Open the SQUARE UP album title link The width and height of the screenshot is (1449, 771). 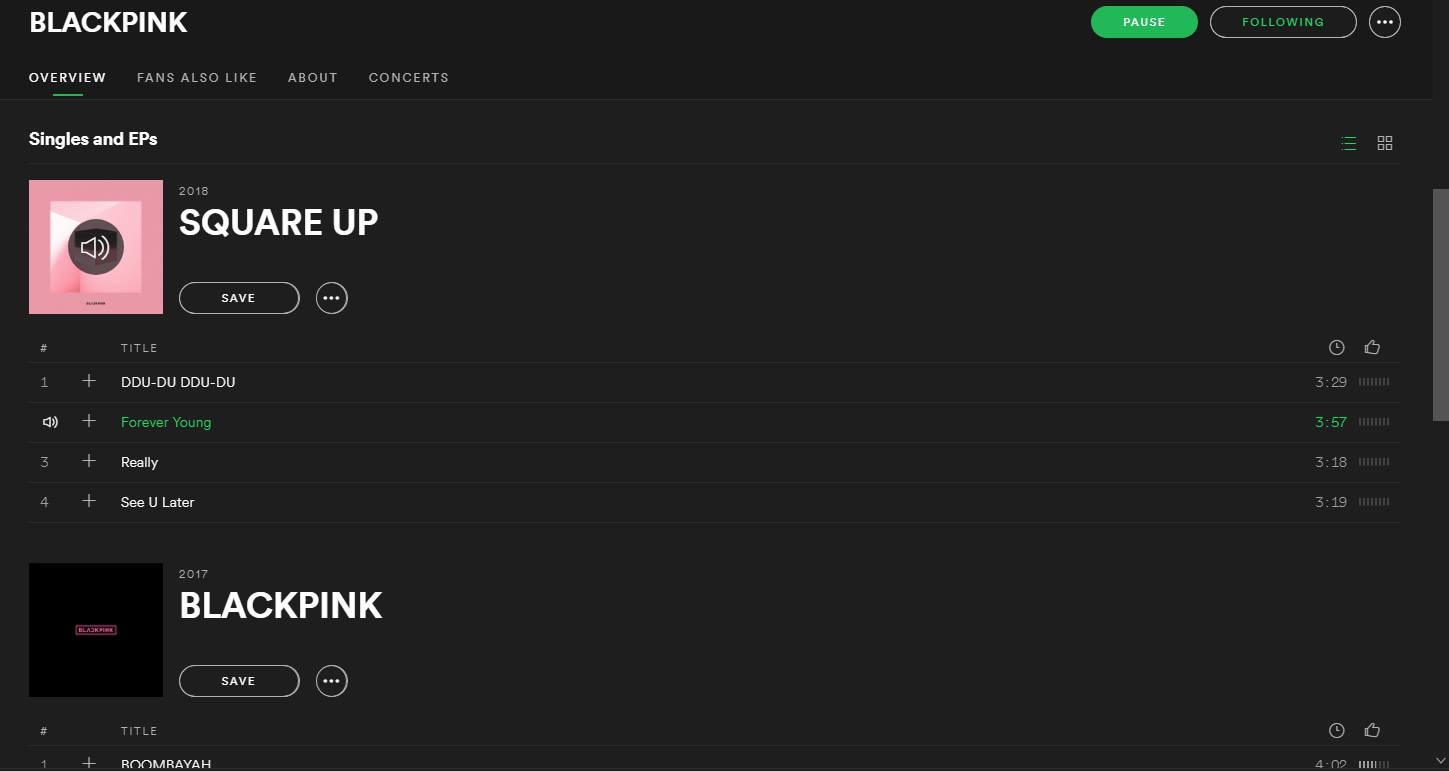279,222
